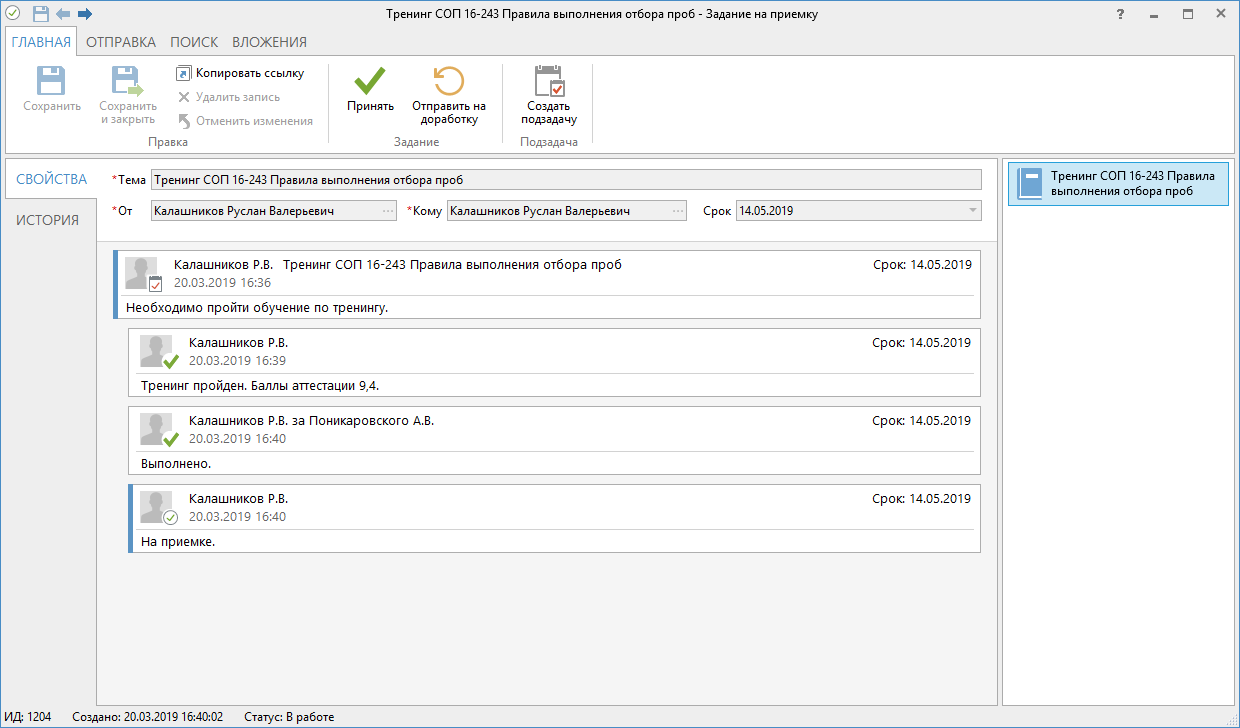1240x728 pixels.
Task: Open attached training document in right panel
Action: (1118, 183)
